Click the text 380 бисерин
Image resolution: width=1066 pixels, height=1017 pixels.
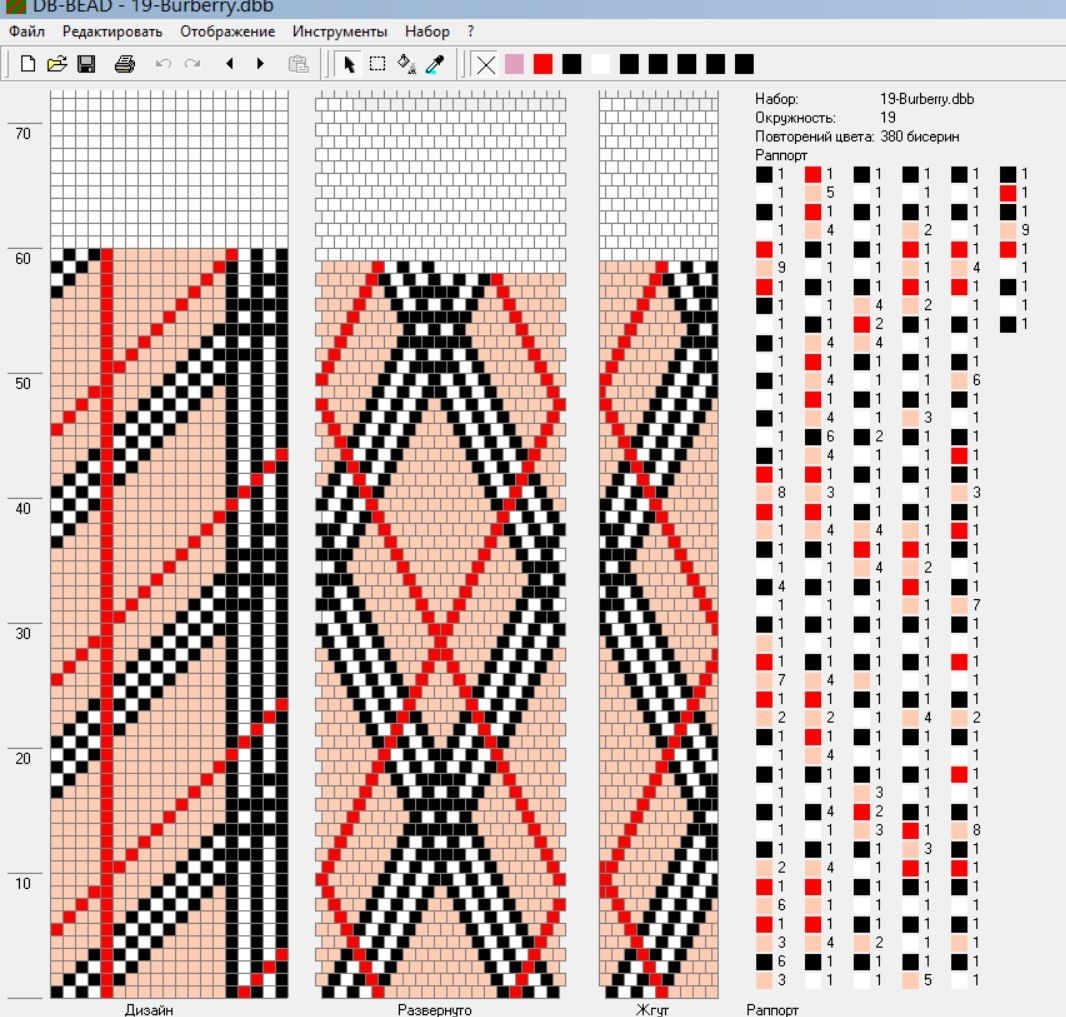tap(920, 137)
